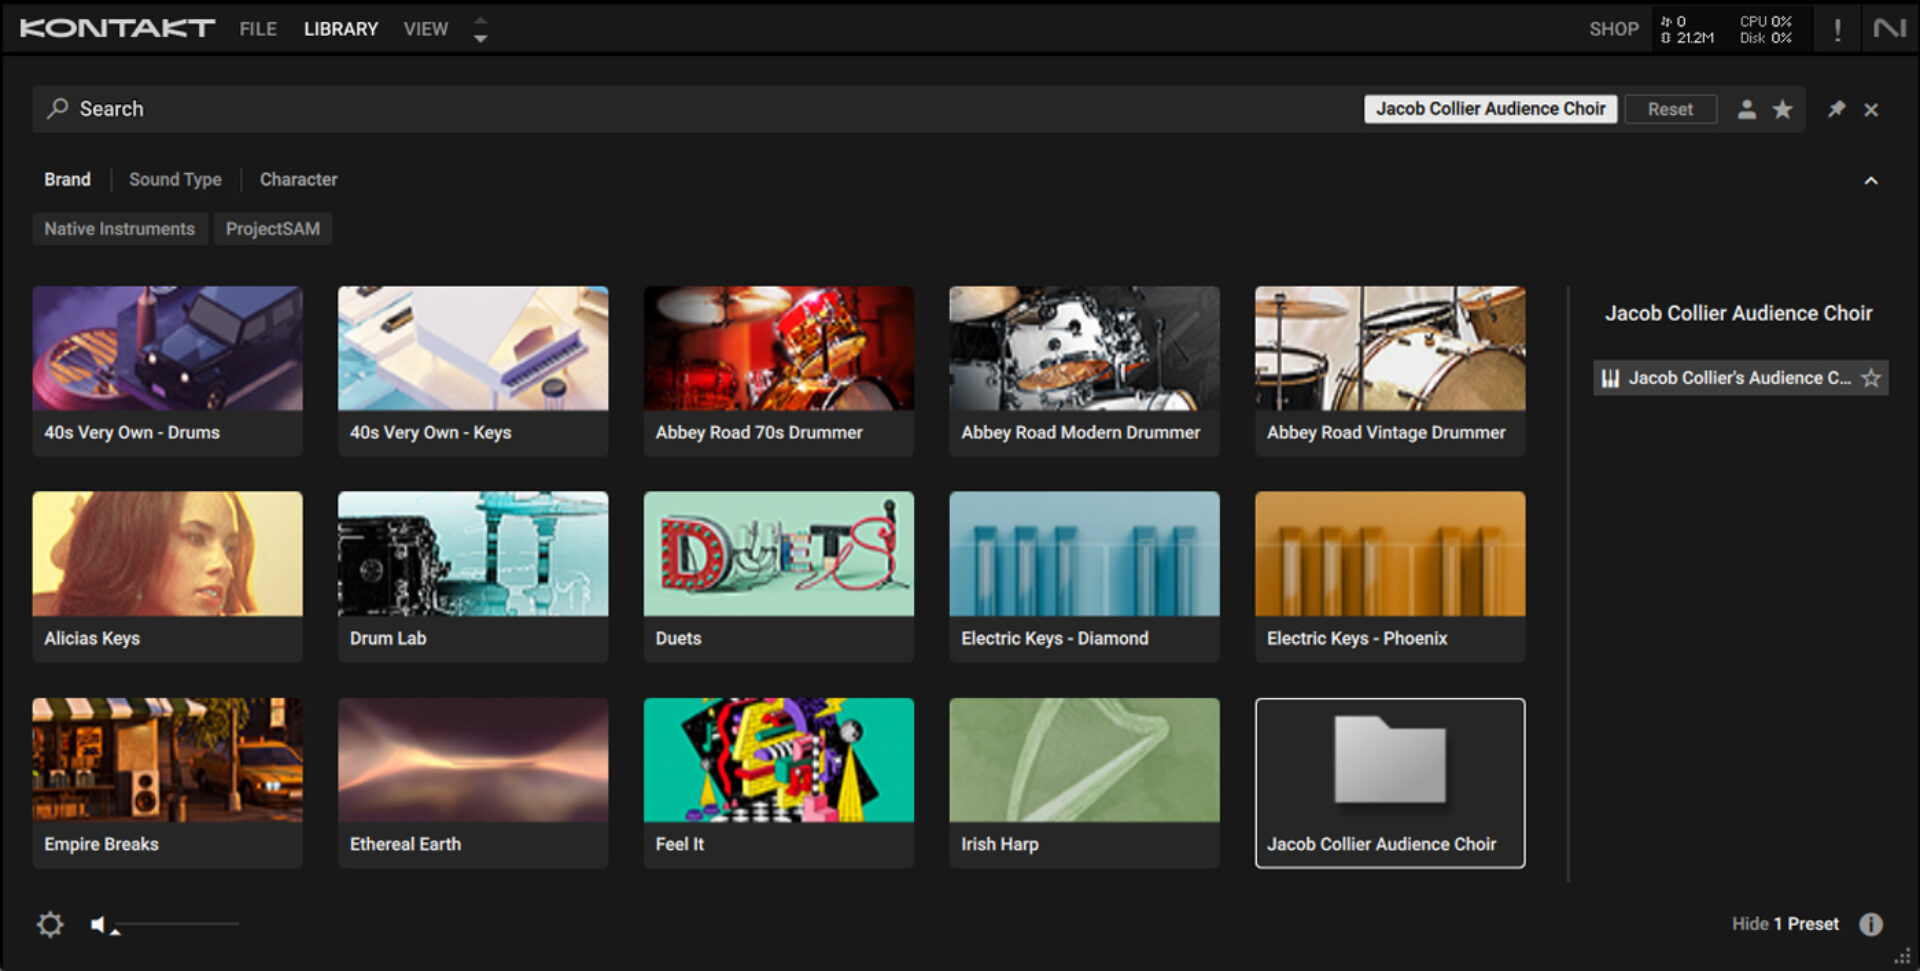The image size is (1920, 971).
Task: Click the user content person icon
Action: pos(1746,109)
